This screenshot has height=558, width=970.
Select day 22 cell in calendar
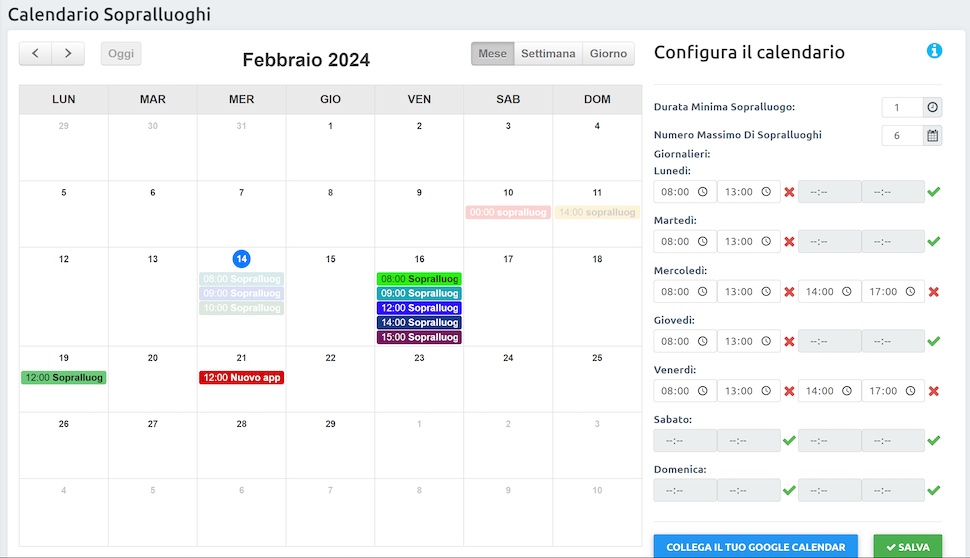pyautogui.click(x=330, y=379)
